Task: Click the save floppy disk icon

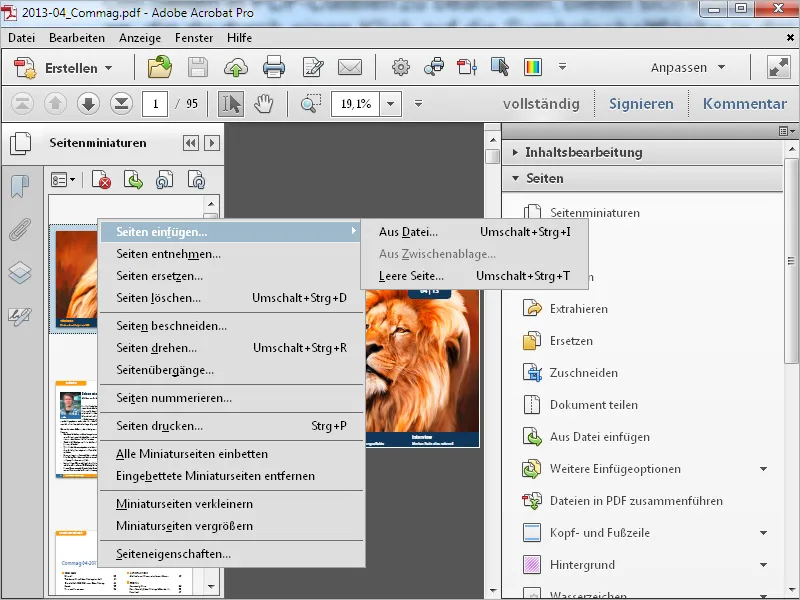Action: point(198,67)
